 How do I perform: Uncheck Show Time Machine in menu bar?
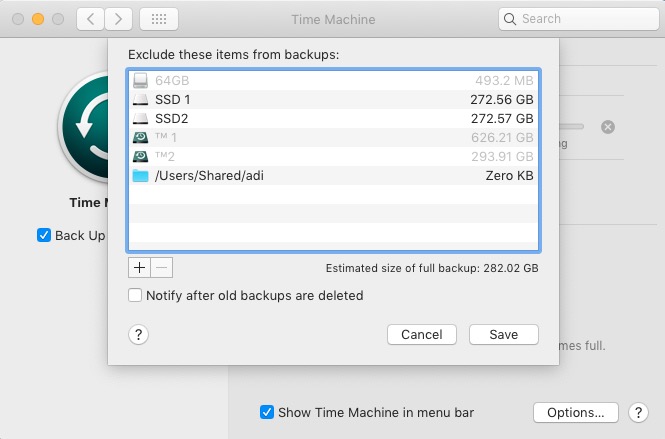click(267, 412)
